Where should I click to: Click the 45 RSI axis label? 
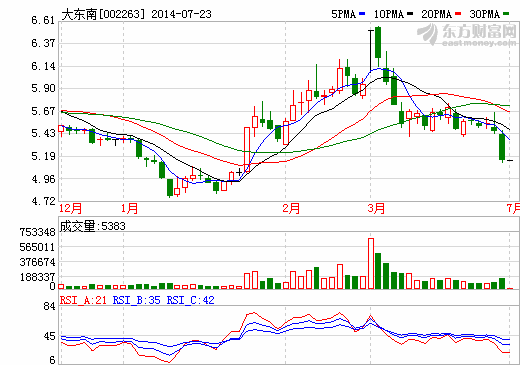(49, 336)
